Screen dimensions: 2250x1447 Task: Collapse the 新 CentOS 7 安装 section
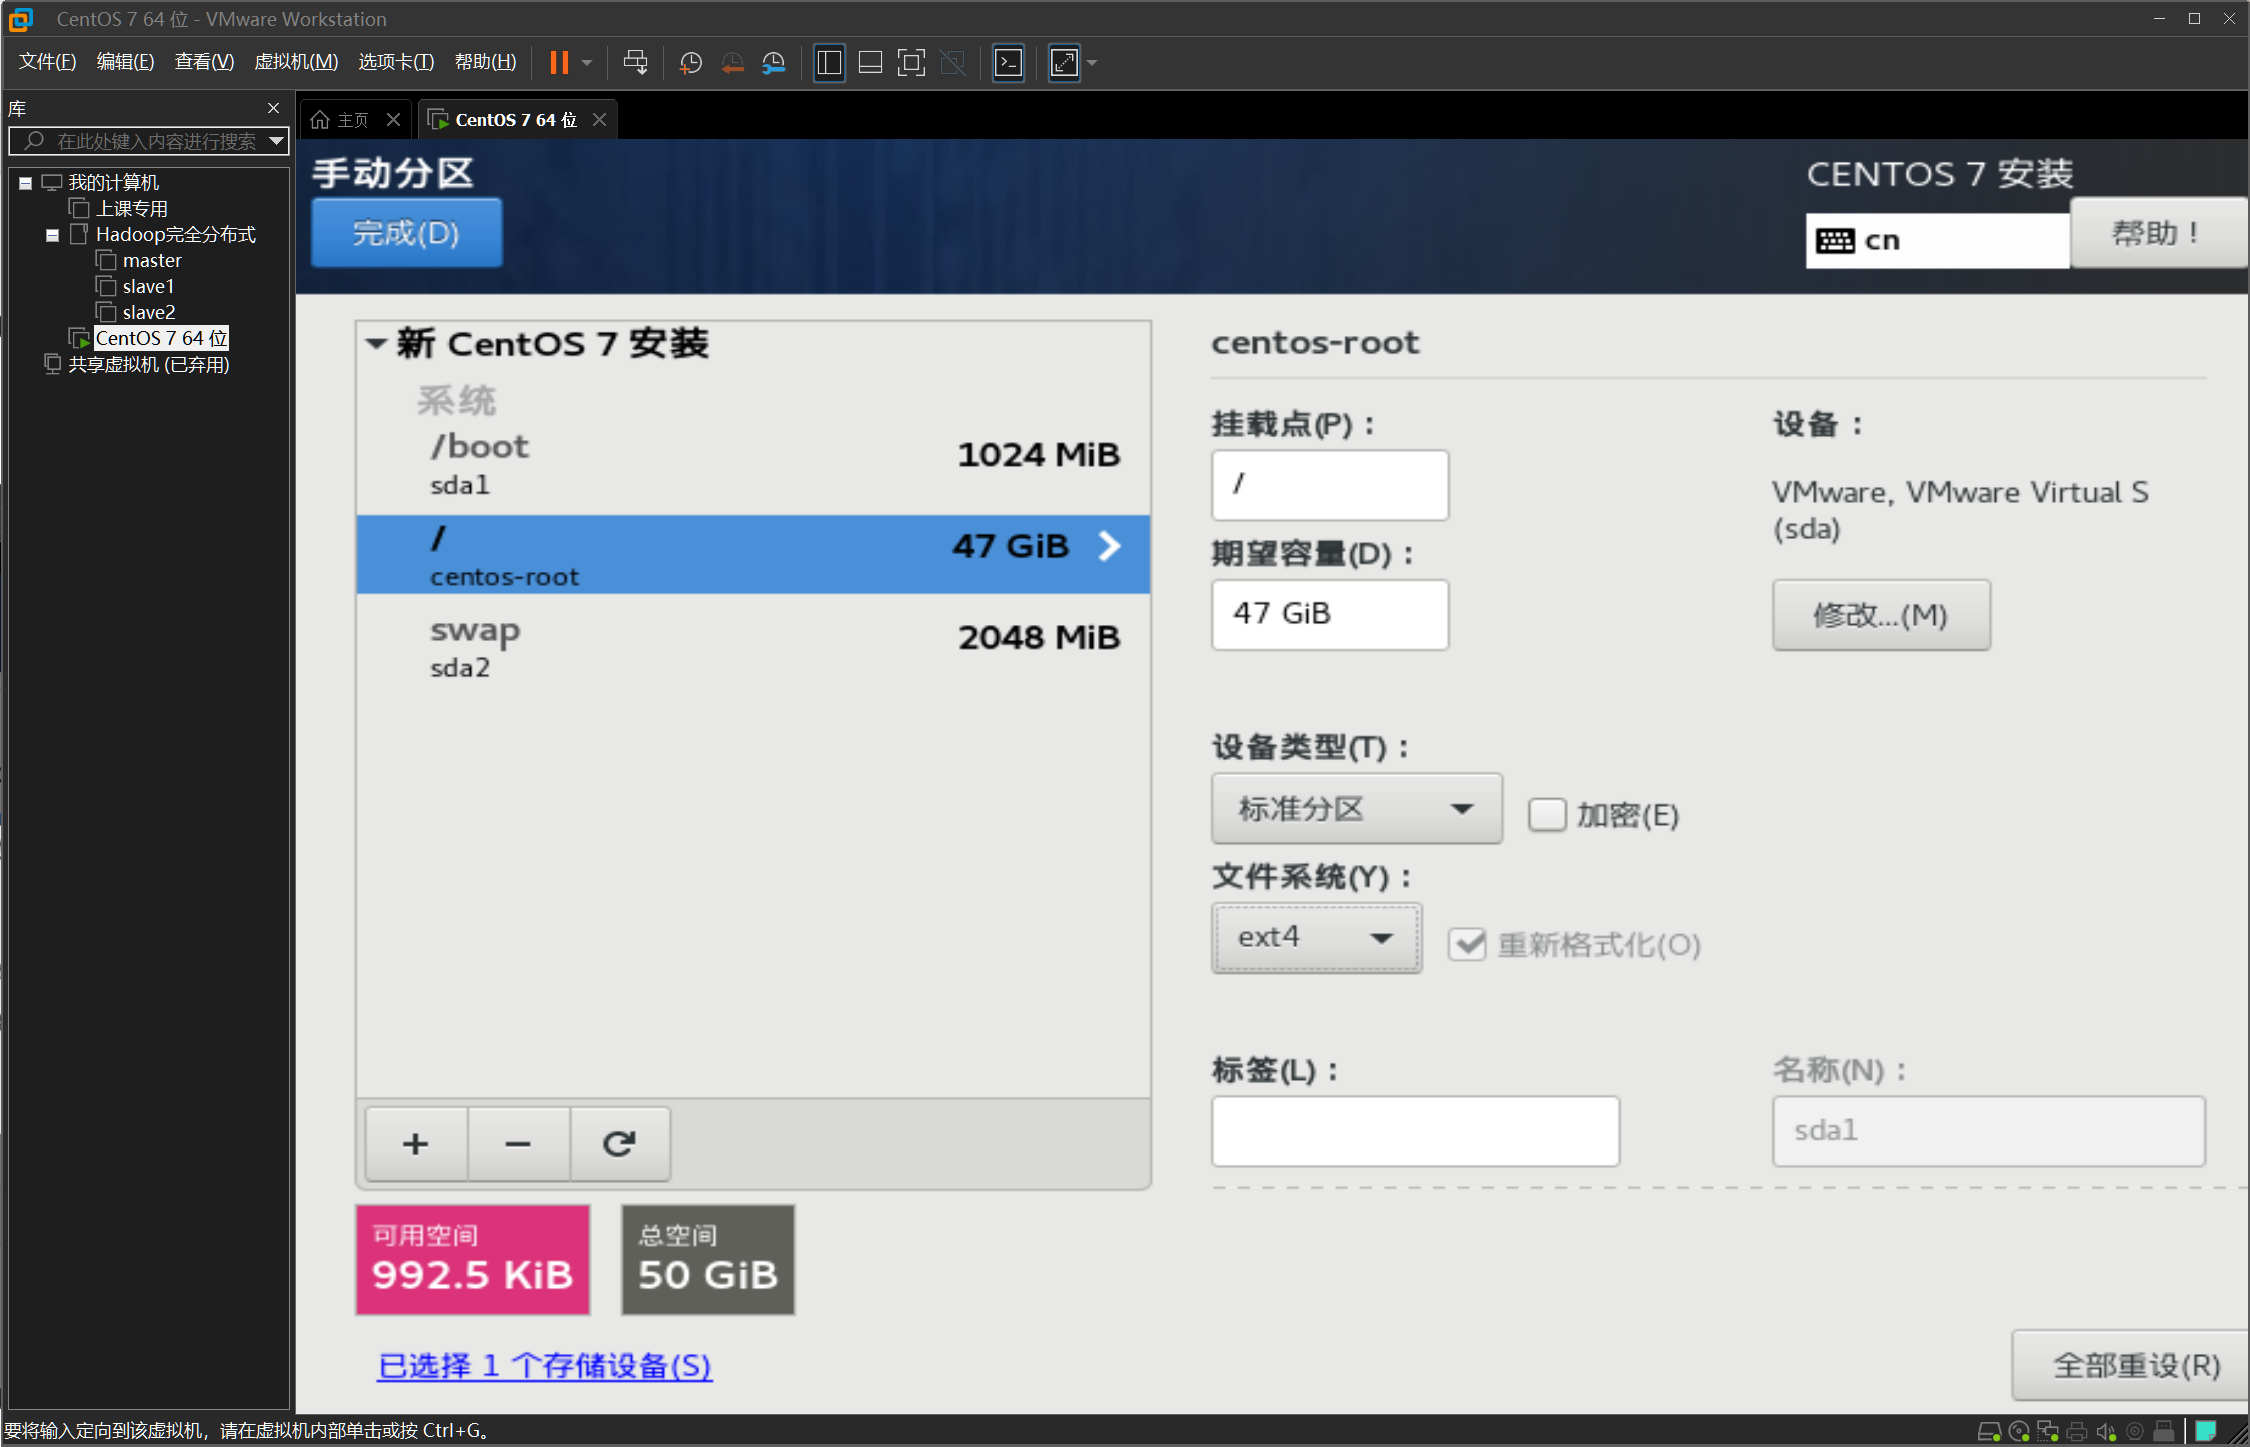(376, 344)
